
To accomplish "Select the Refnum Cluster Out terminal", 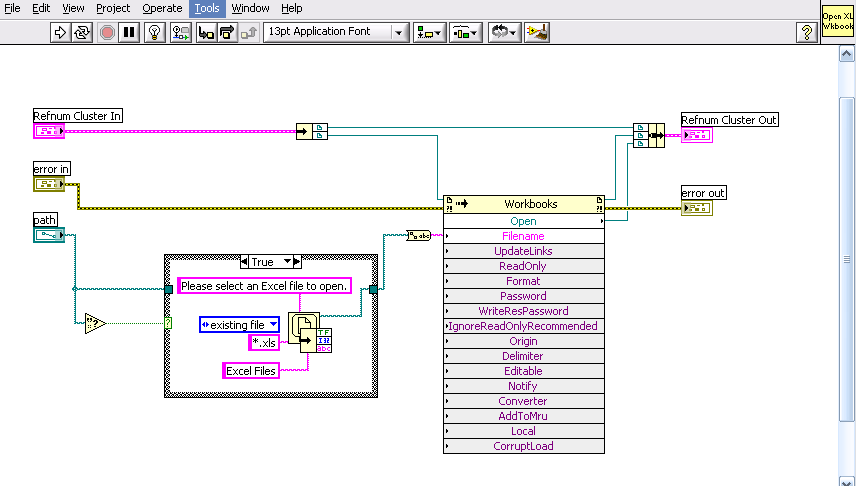I will [x=697, y=135].
